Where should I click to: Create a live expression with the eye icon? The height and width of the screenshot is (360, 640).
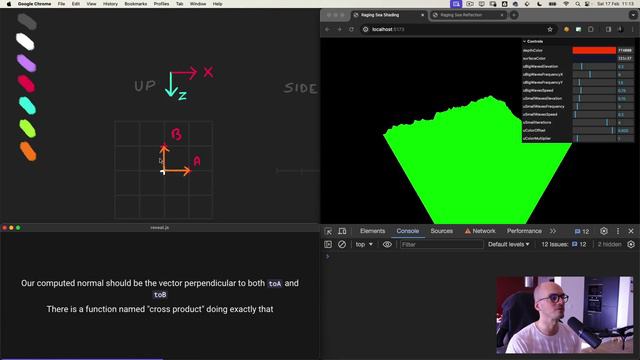[387, 244]
